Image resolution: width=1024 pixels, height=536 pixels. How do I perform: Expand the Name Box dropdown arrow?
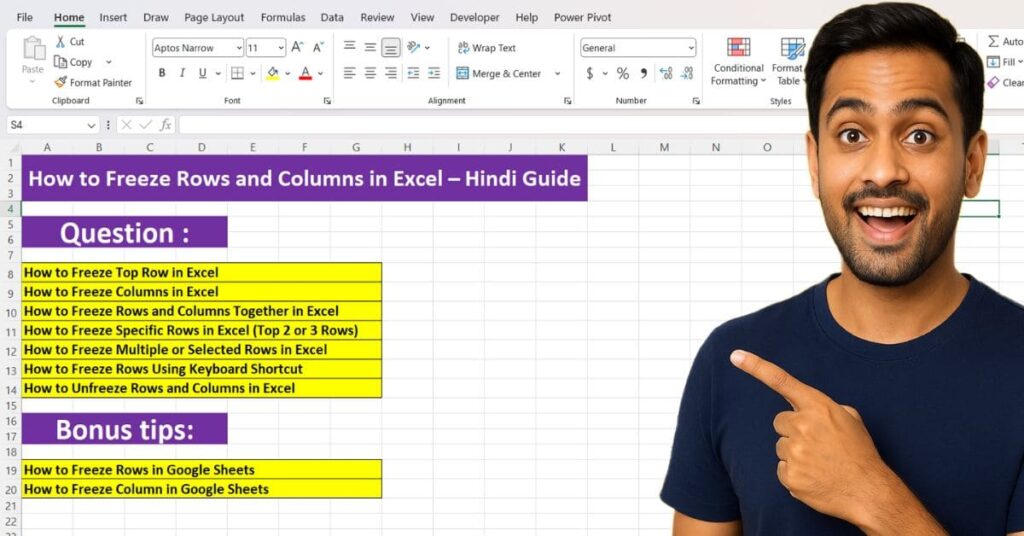pyautogui.click(x=91, y=125)
